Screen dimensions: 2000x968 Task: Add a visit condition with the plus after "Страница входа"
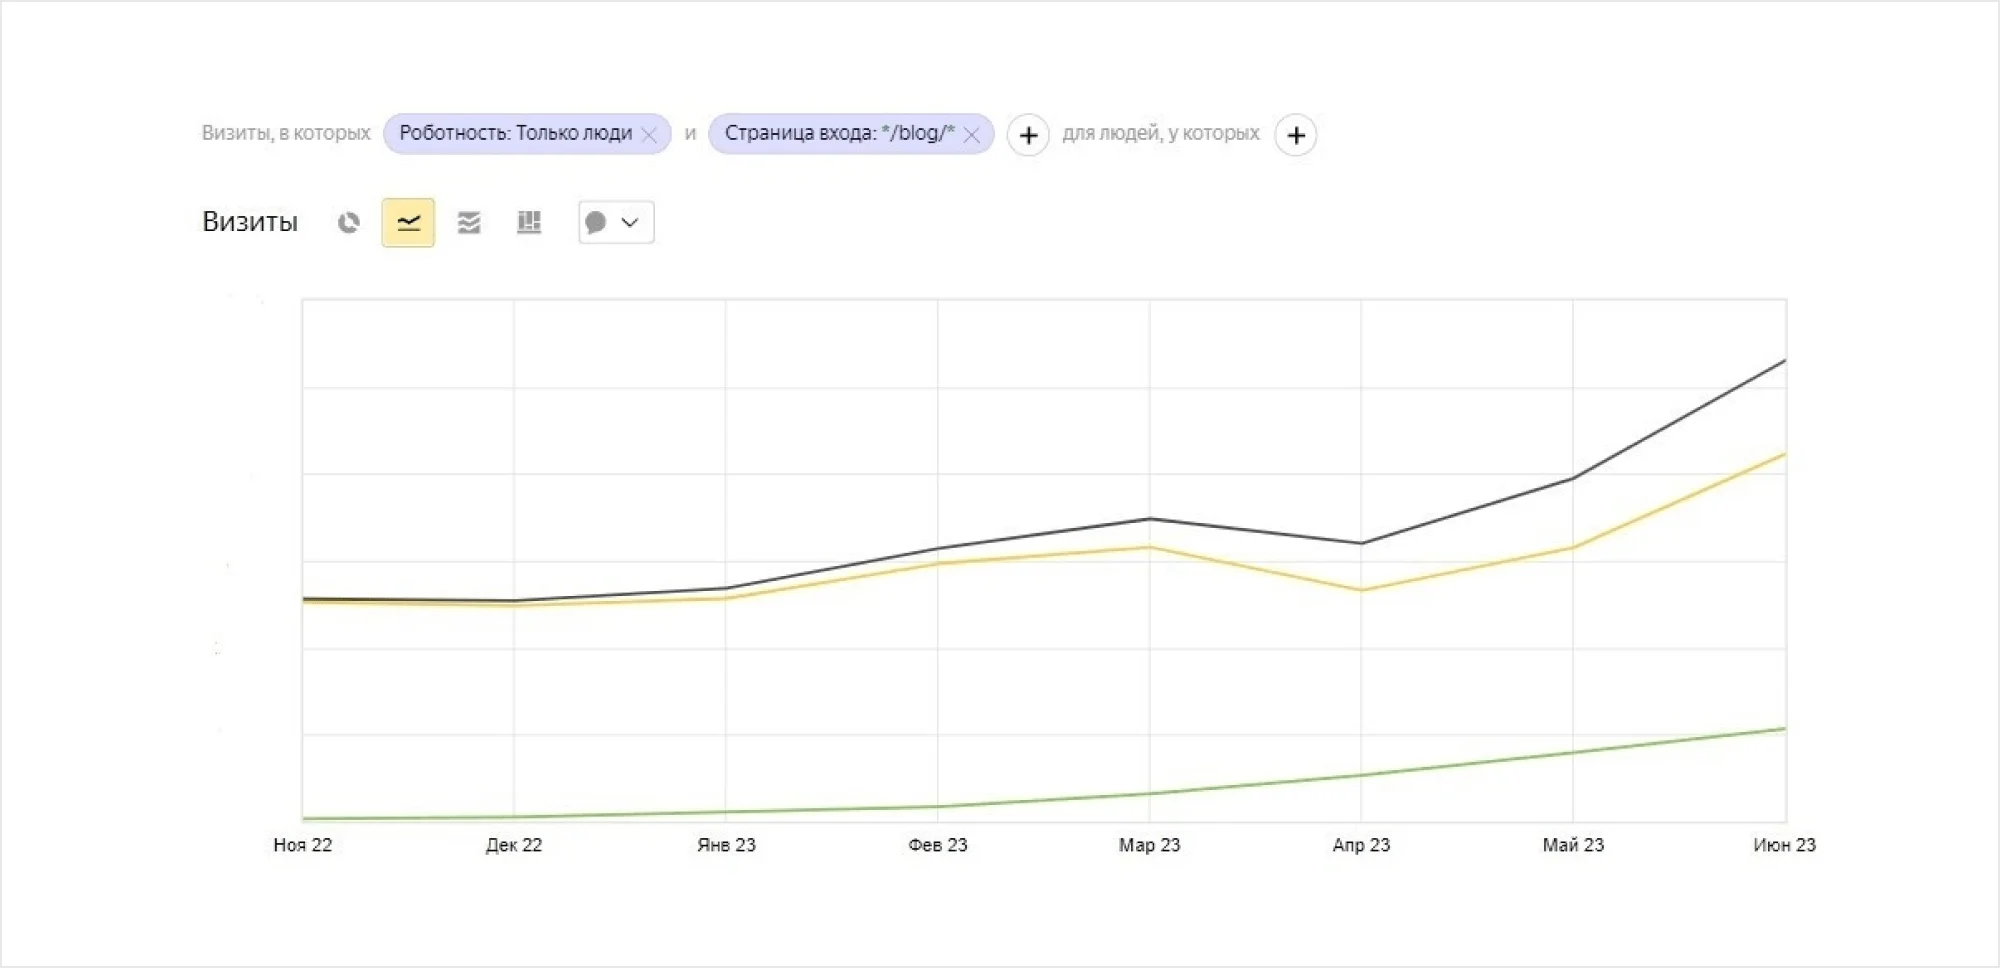click(1028, 135)
